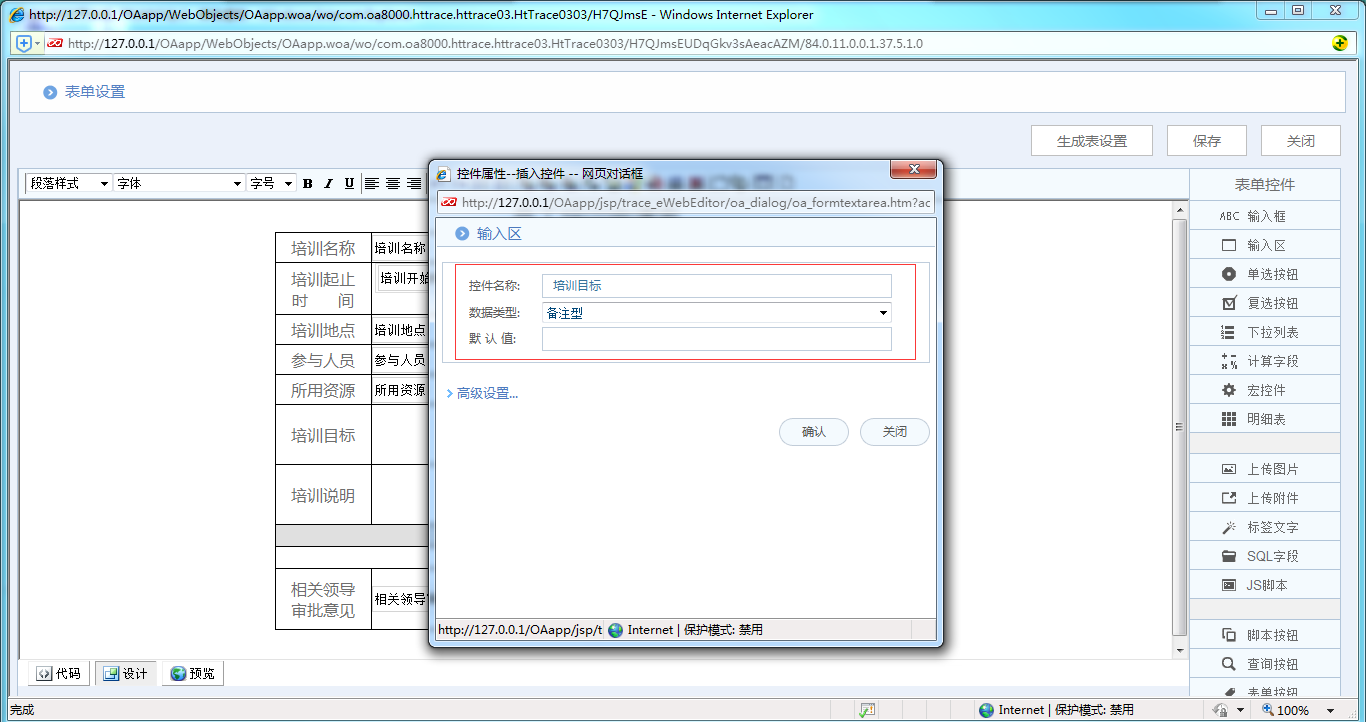The image size is (1366, 722).
Task: Toggle italic formatting in the editor toolbar
Action: point(327,183)
